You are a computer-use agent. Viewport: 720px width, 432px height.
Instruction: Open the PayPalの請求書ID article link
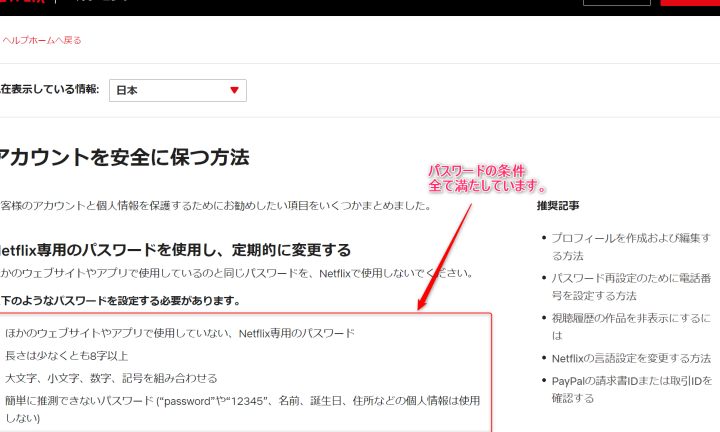[630, 389]
